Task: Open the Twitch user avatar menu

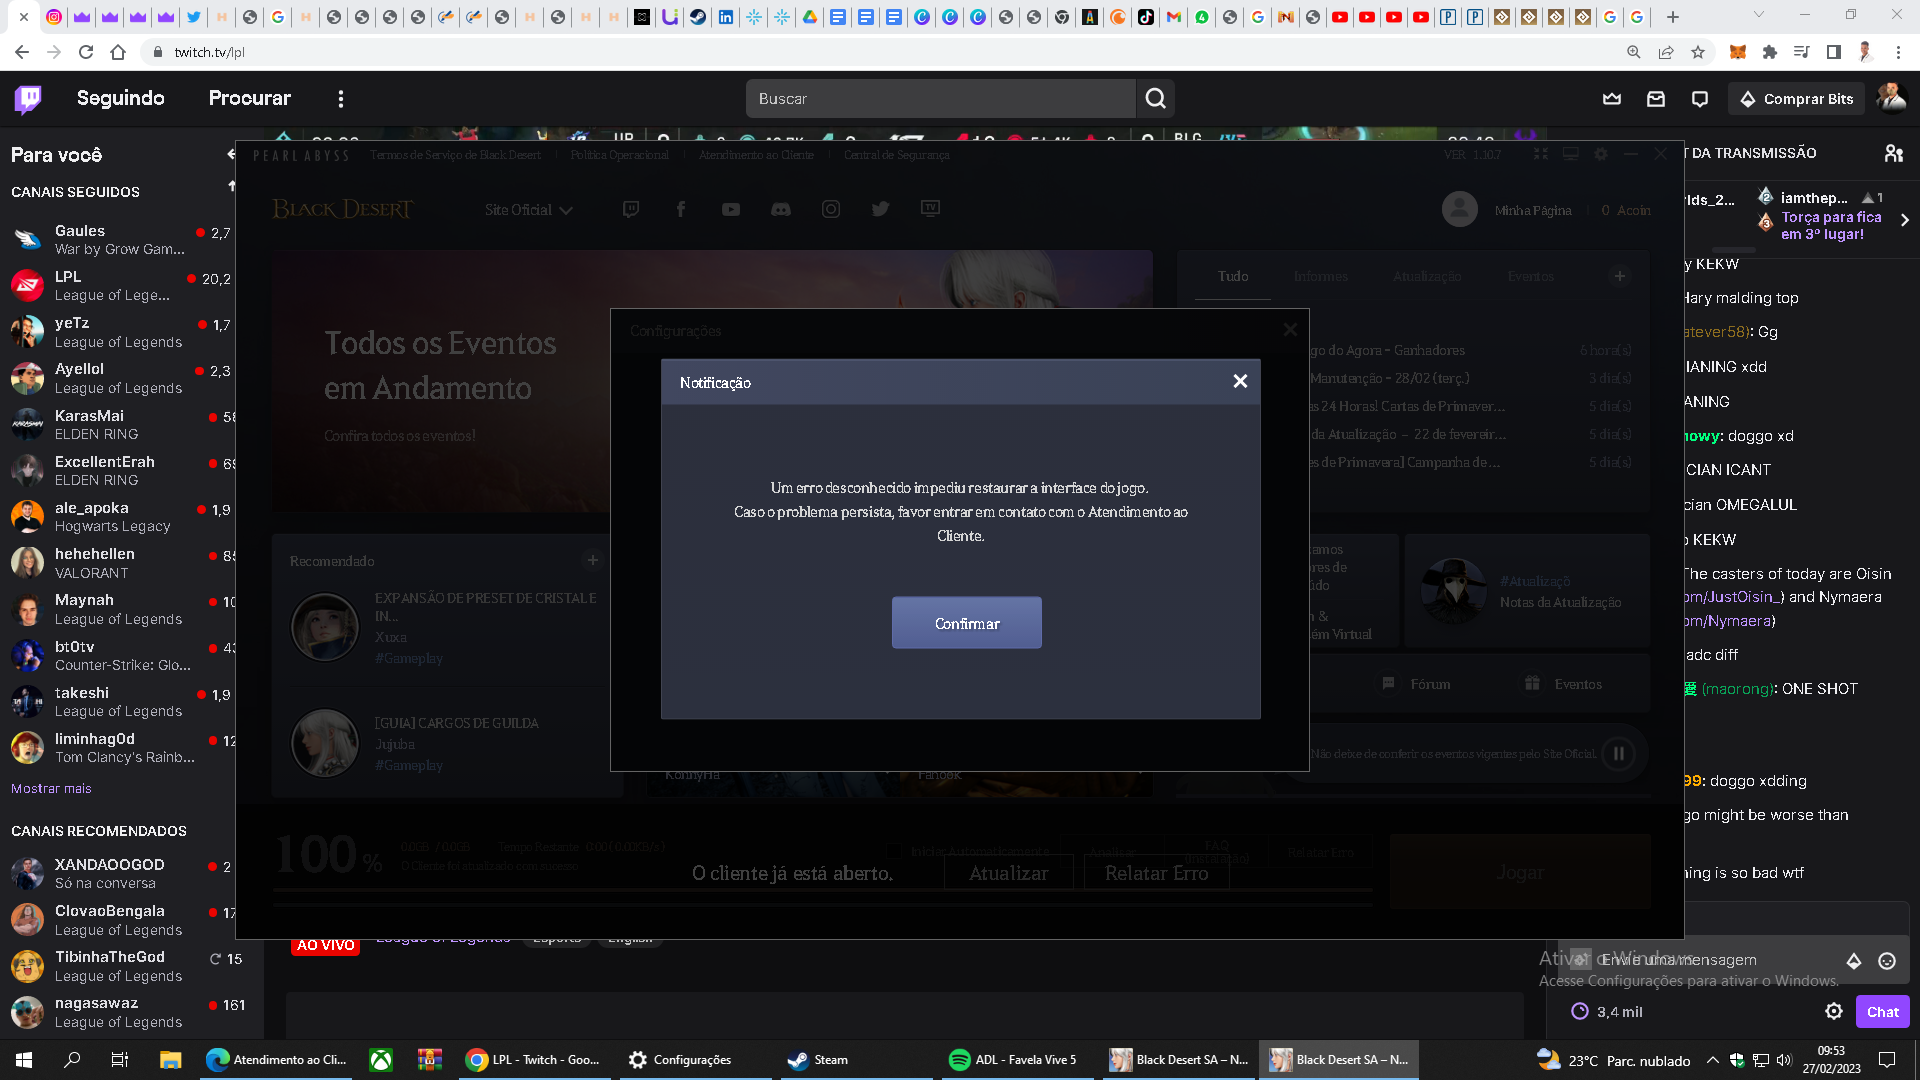Action: tap(1891, 98)
